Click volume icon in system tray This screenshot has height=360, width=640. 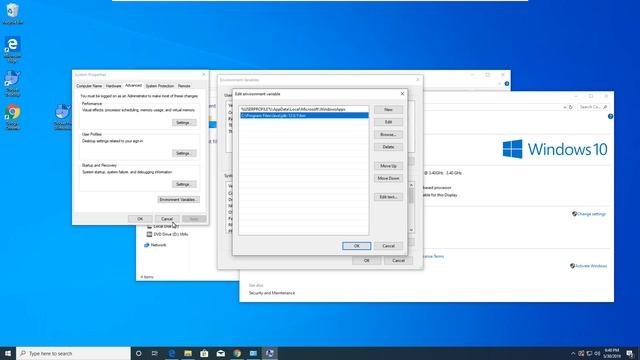(597, 353)
